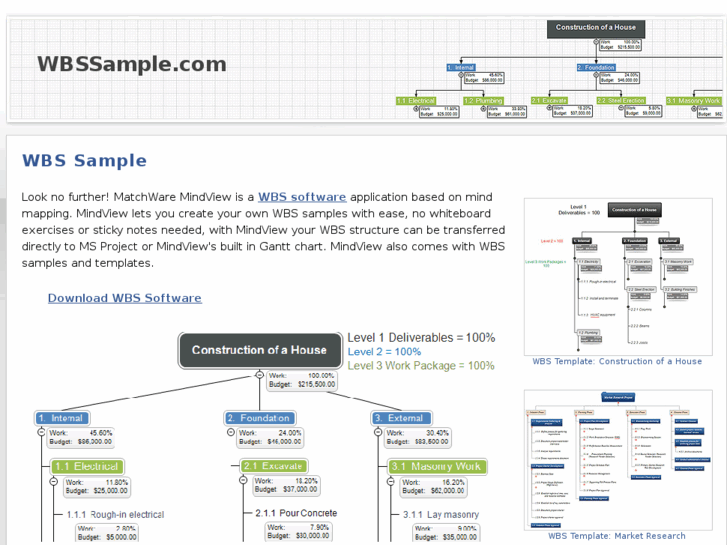Select the 3.1 Masonry Work node
This screenshot has width=727, height=545.
(x=437, y=466)
